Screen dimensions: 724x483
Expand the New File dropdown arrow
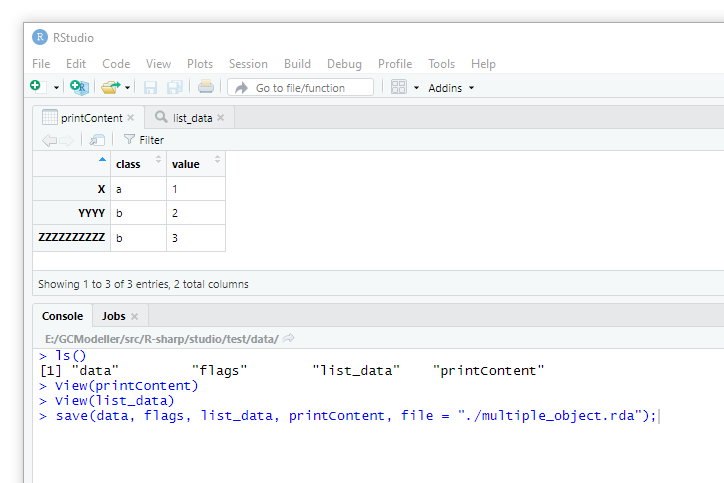tap(57, 88)
